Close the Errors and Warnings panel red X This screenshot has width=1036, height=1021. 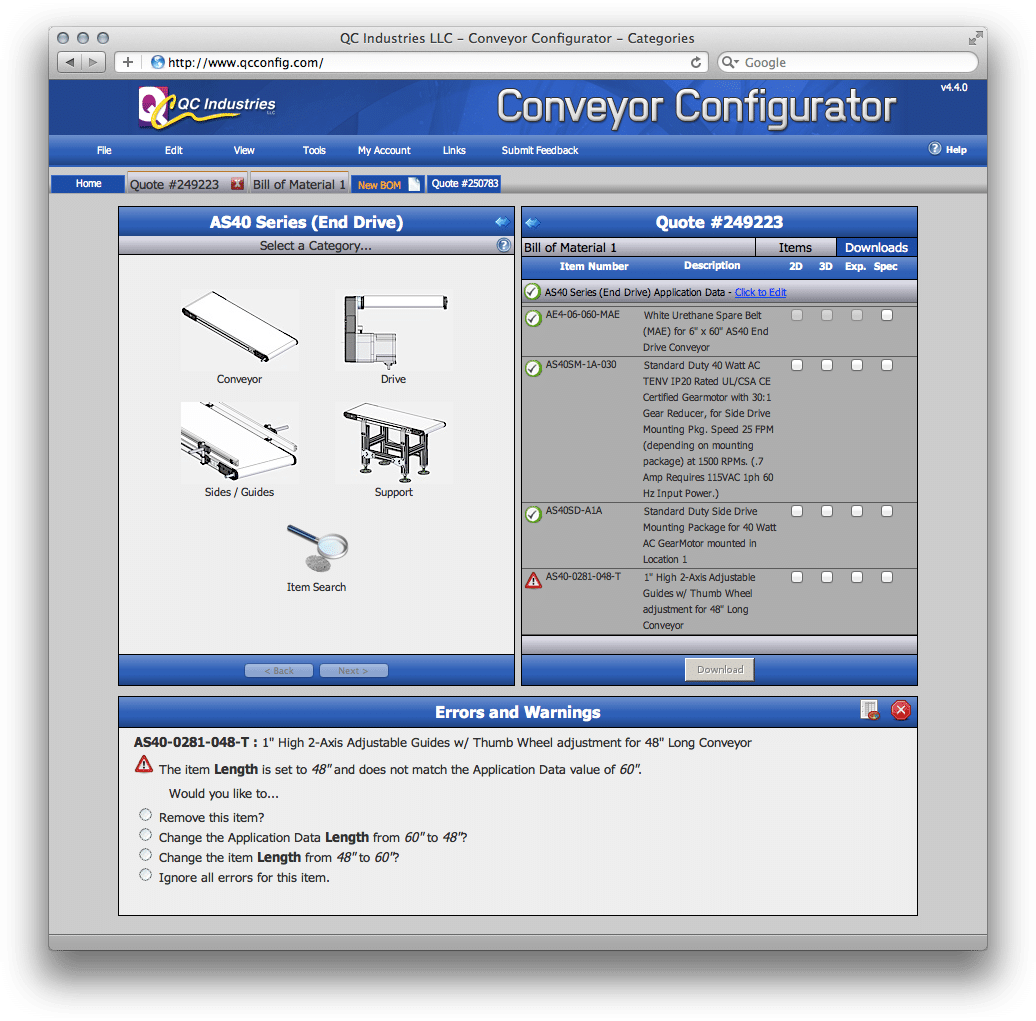tap(900, 710)
